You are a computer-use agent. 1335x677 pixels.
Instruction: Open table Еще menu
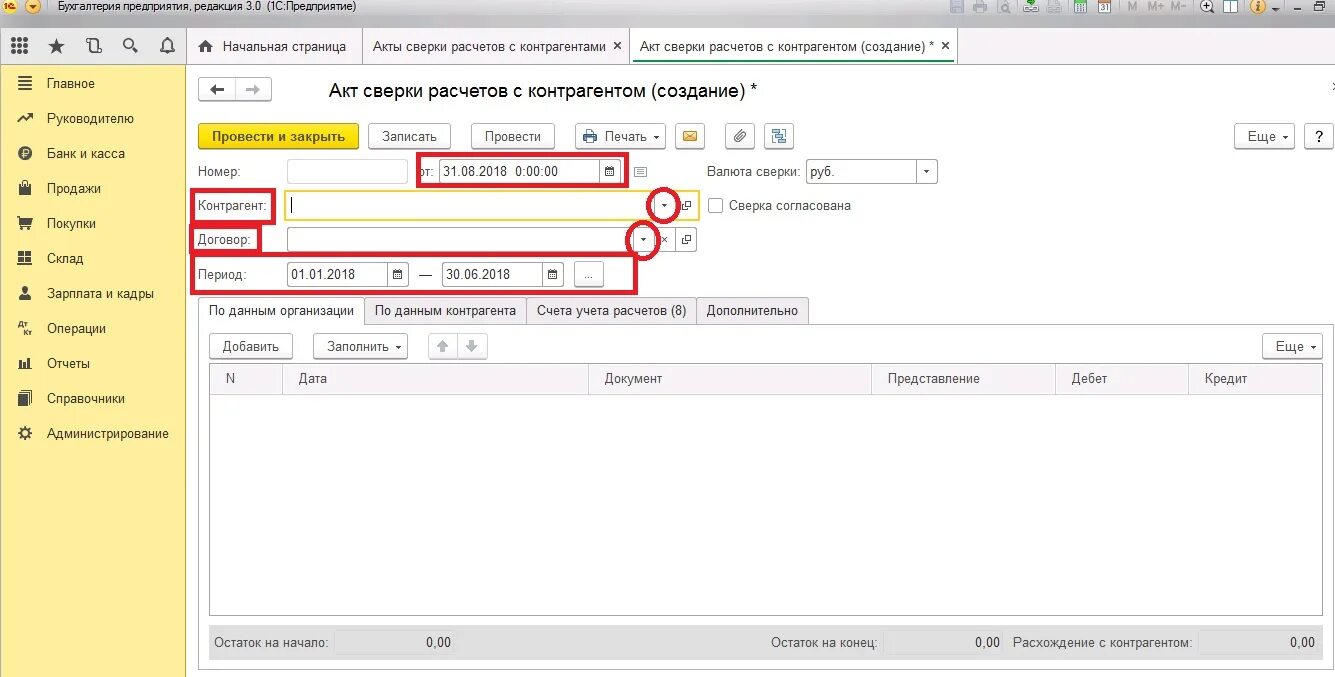(1293, 347)
